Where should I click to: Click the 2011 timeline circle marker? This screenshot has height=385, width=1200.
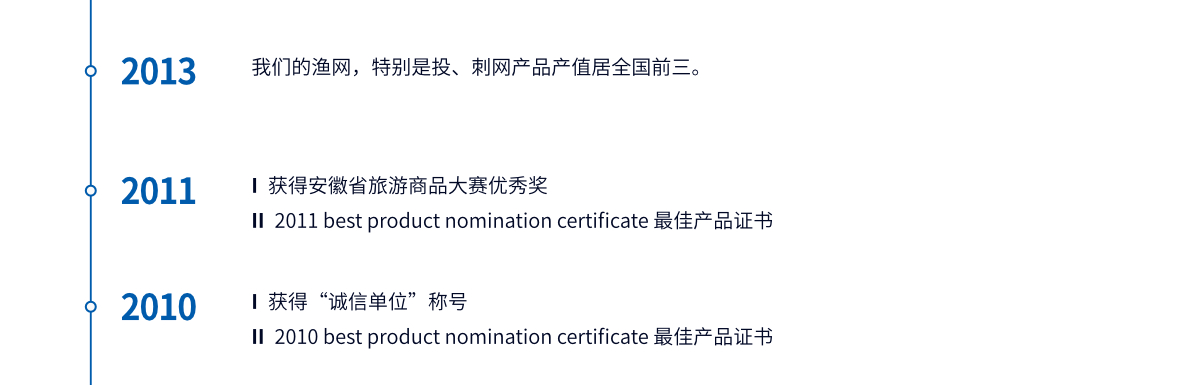[91, 190]
